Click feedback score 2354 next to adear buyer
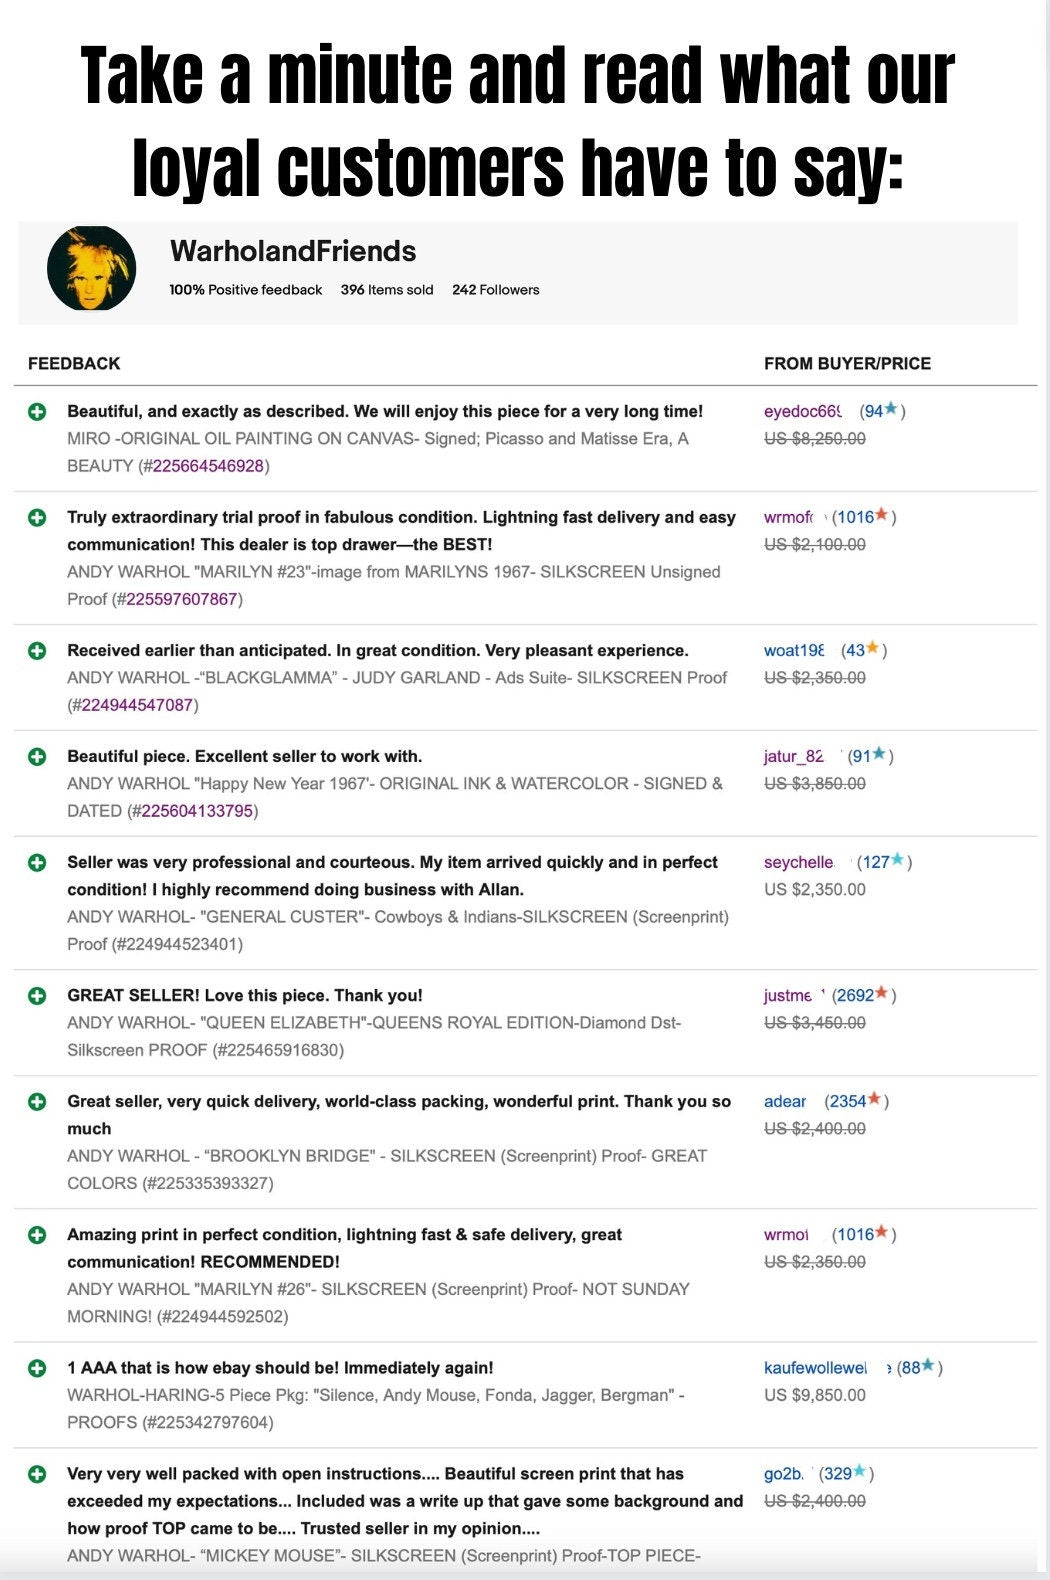 click(x=848, y=1101)
